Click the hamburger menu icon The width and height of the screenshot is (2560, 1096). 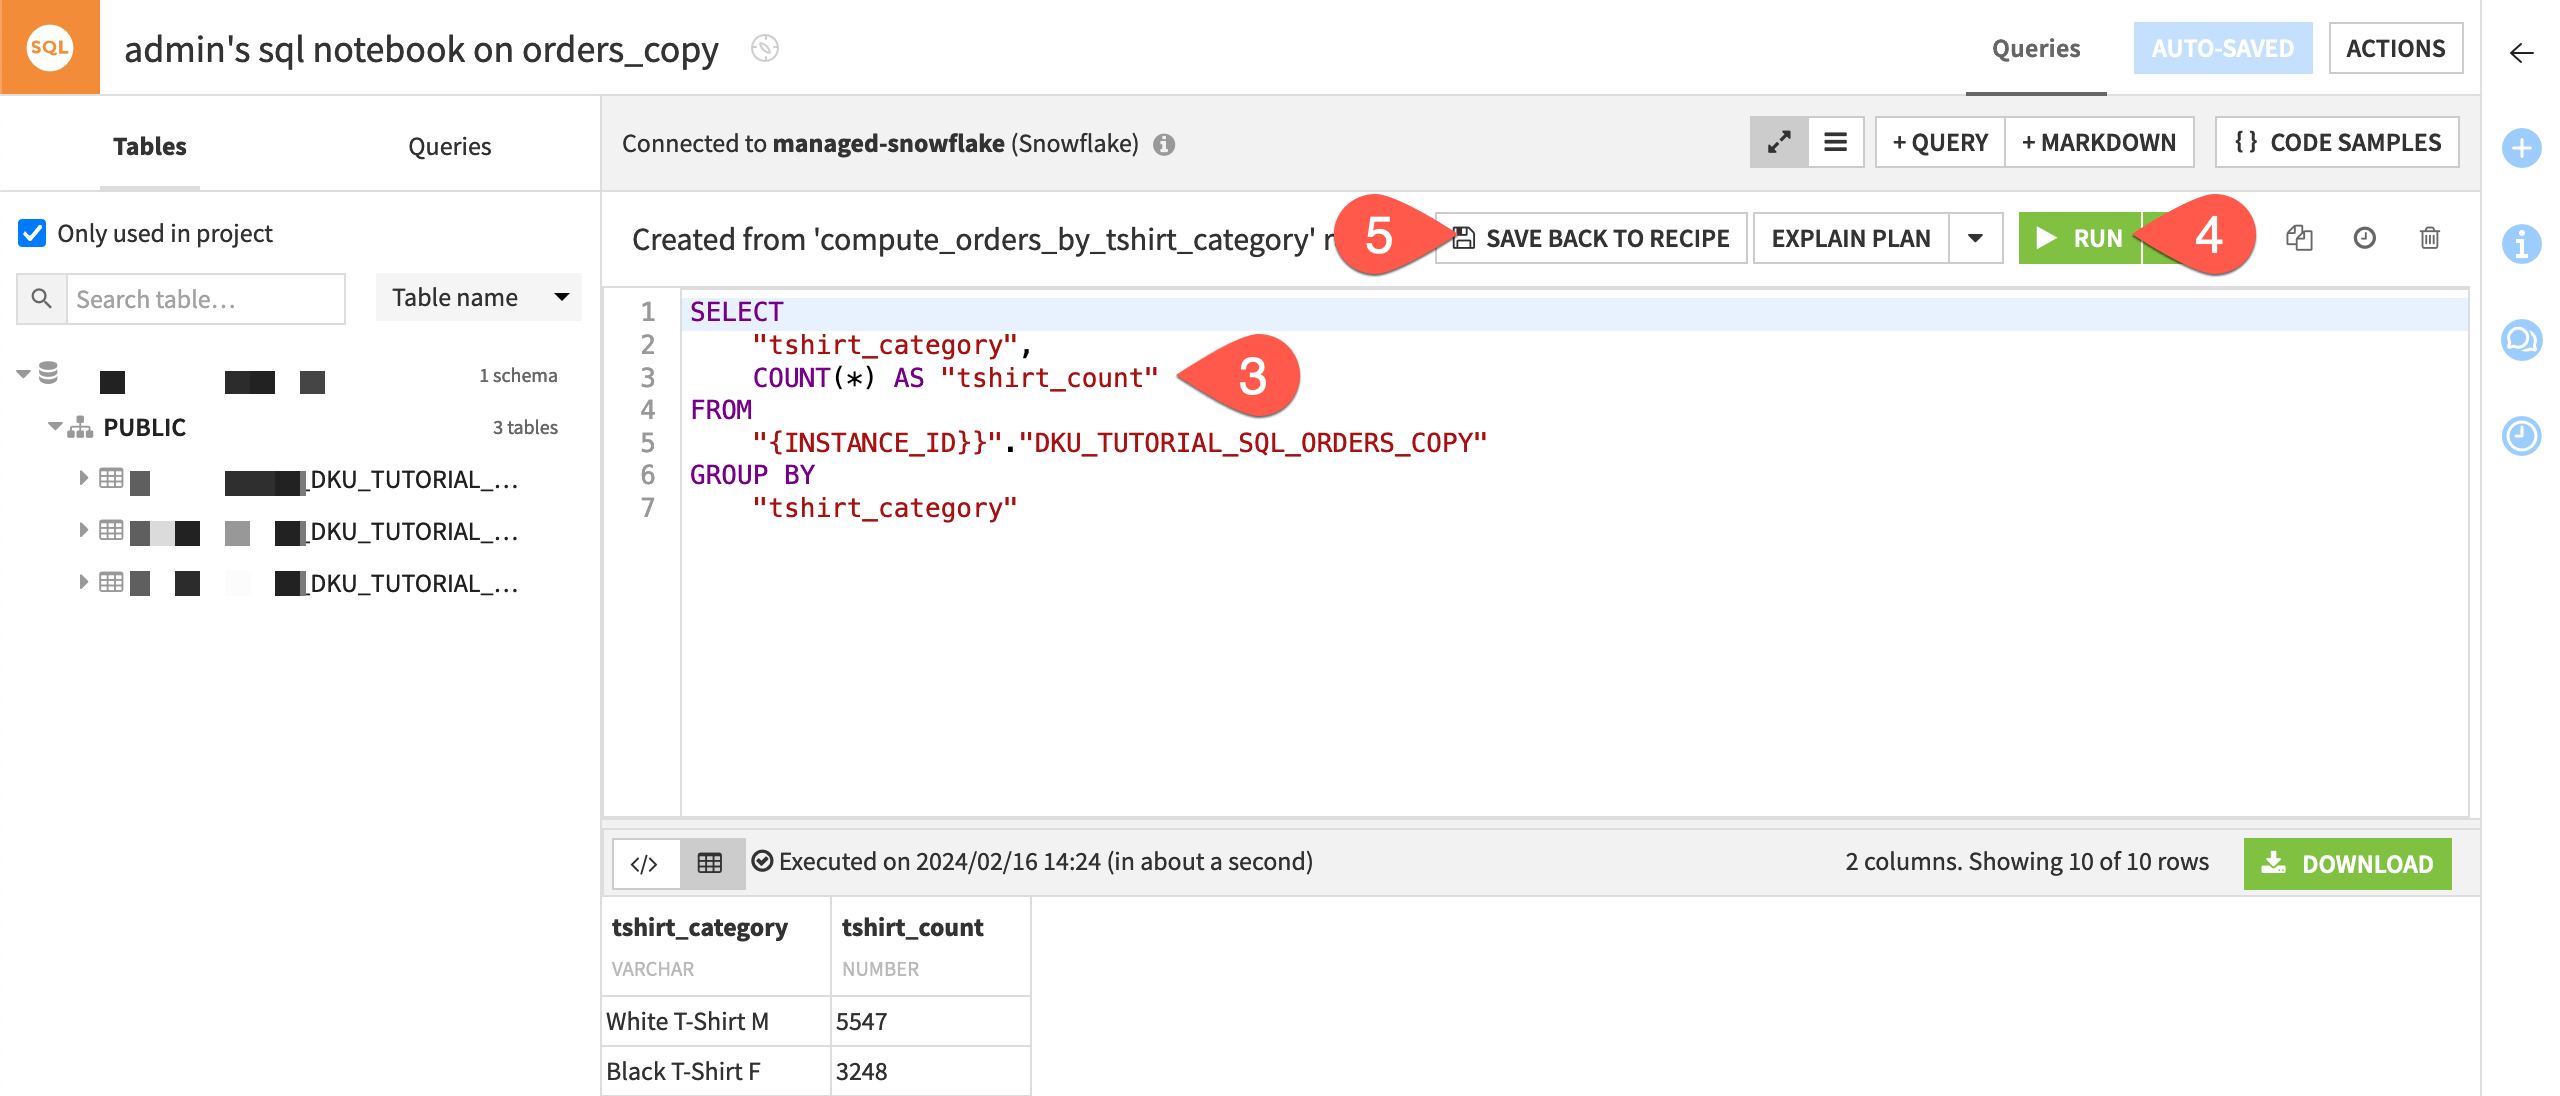pyautogui.click(x=1833, y=142)
